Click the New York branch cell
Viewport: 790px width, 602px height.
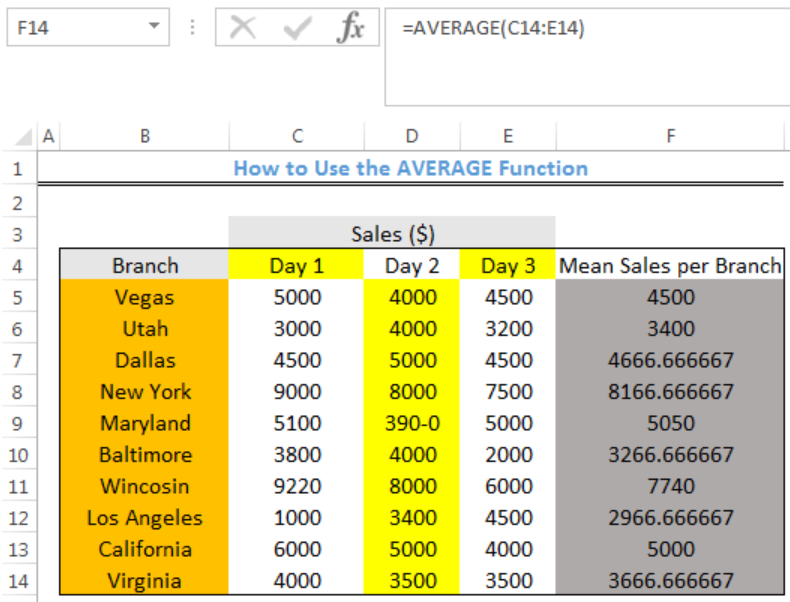point(145,392)
